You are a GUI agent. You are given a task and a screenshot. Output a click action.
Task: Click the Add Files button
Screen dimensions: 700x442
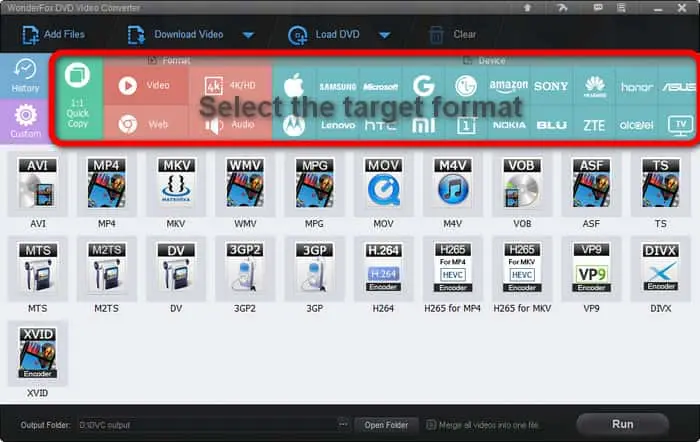pyautogui.click(x=54, y=34)
